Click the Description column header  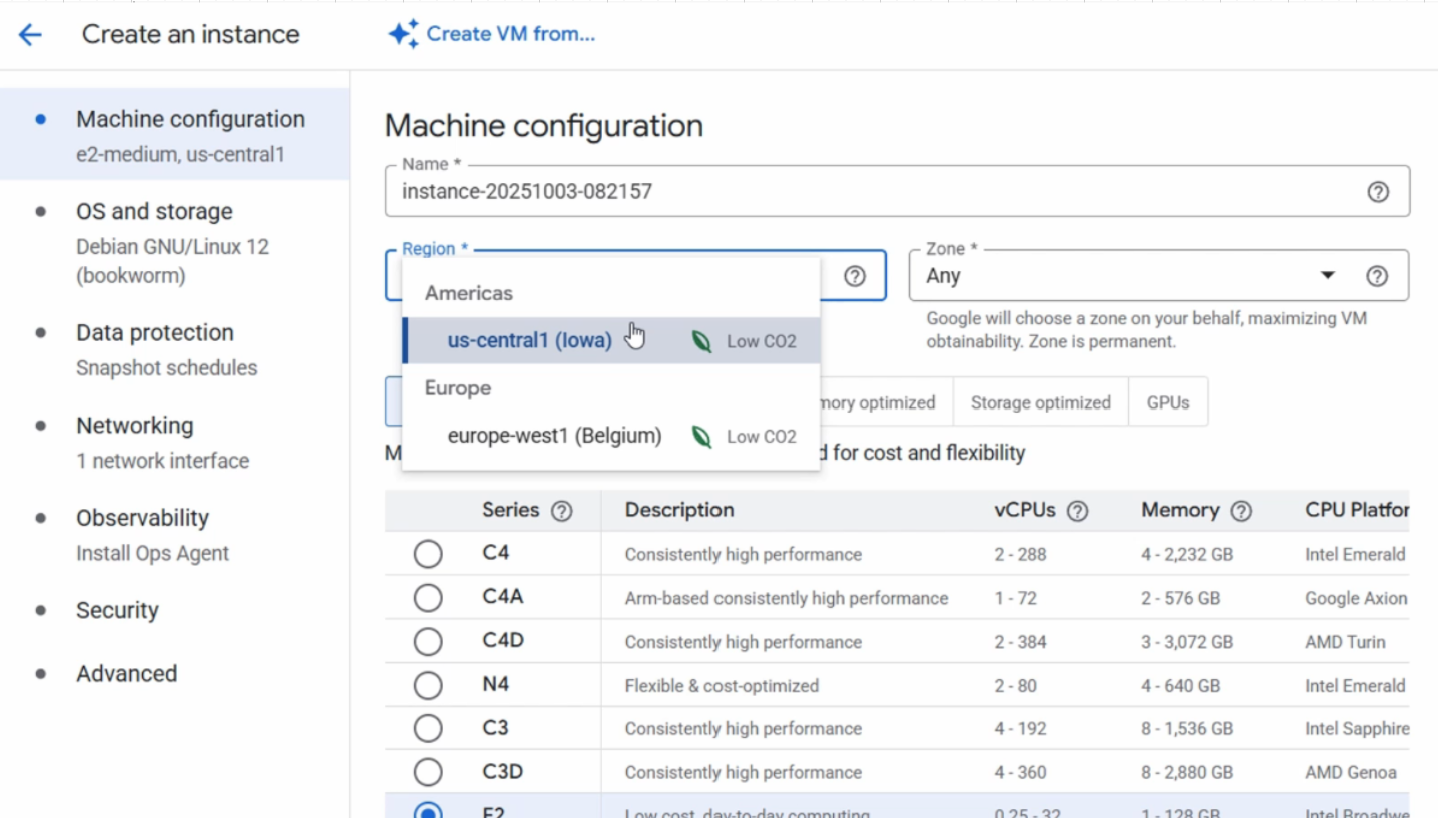pos(679,510)
